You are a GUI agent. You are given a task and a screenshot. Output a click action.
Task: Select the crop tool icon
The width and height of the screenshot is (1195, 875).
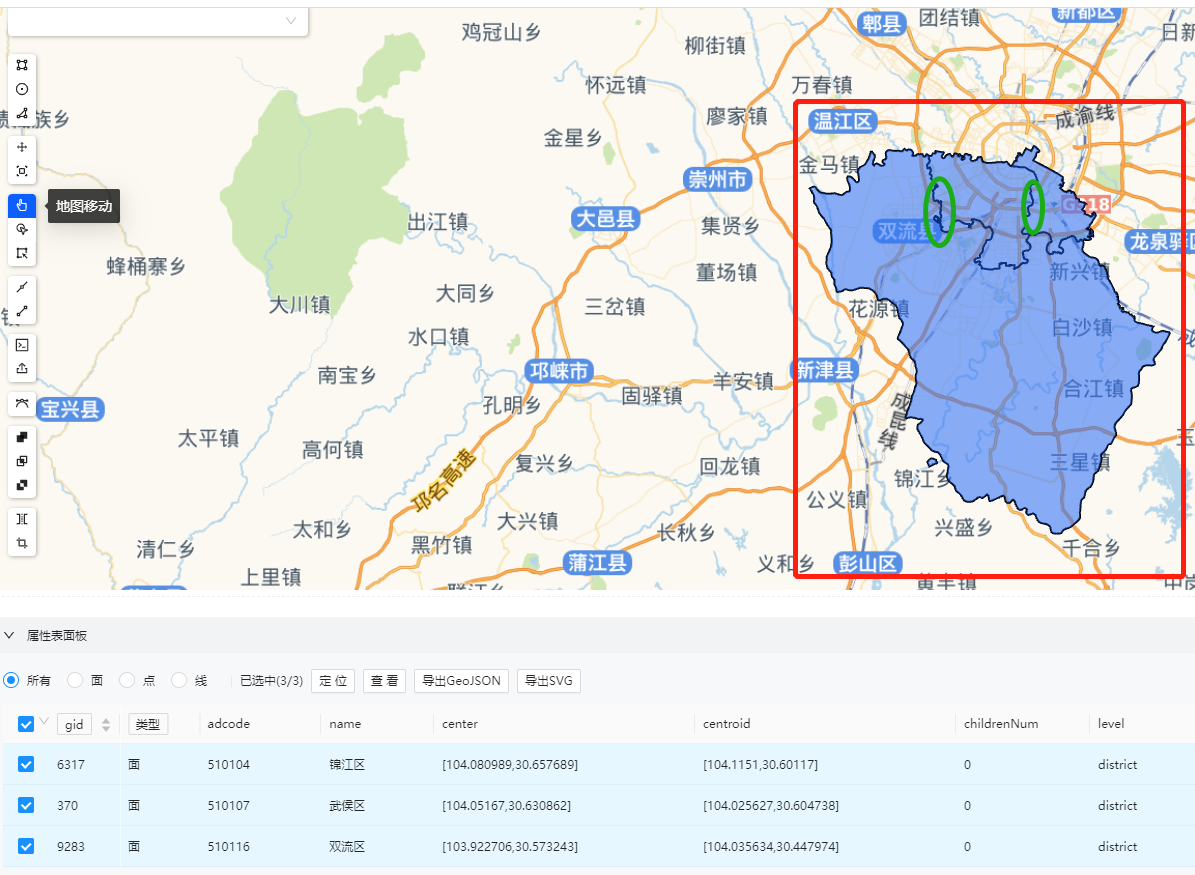(x=22, y=543)
